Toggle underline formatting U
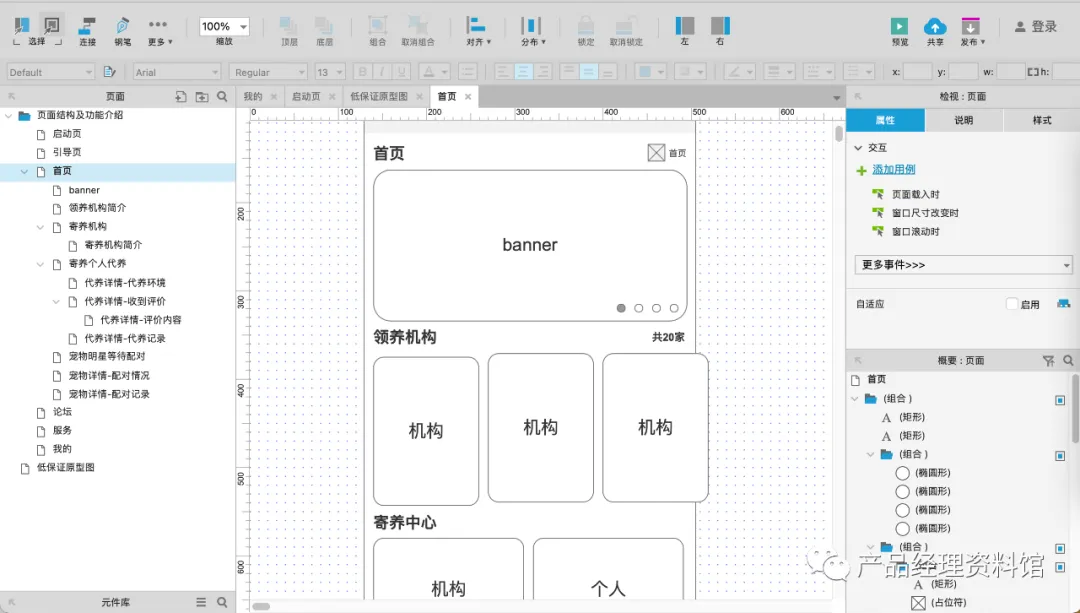 [401, 72]
